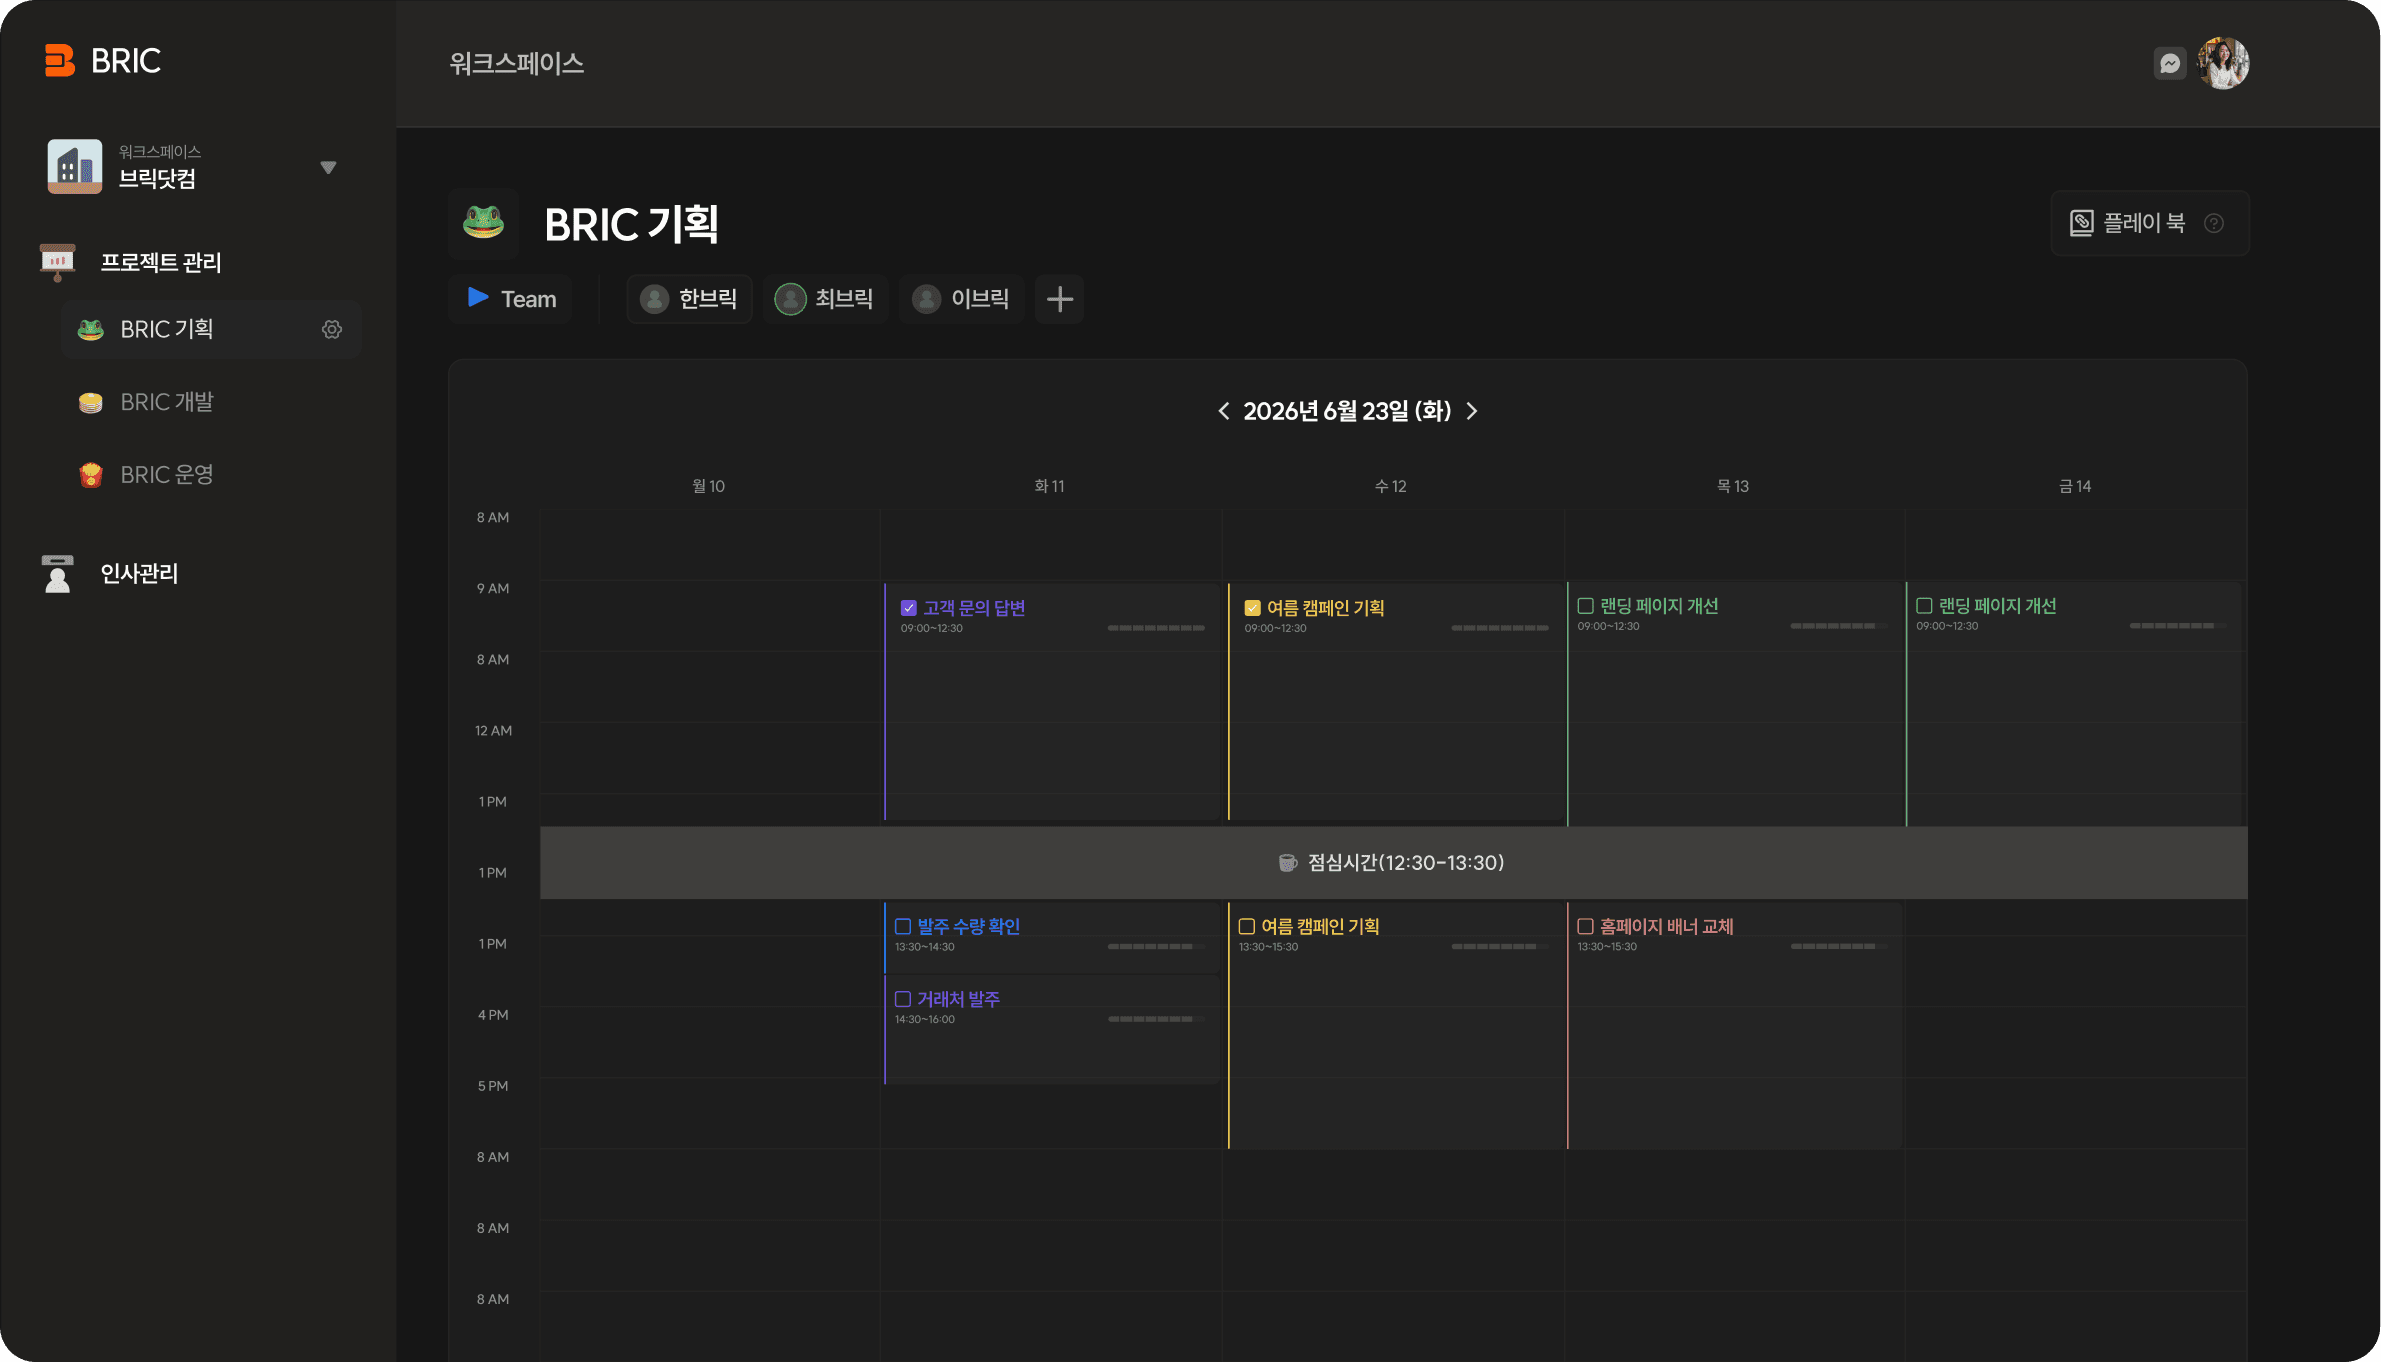
Task: Click the 프로젝트 관리 presentation board icon
Action: click(x=57, y=262)
